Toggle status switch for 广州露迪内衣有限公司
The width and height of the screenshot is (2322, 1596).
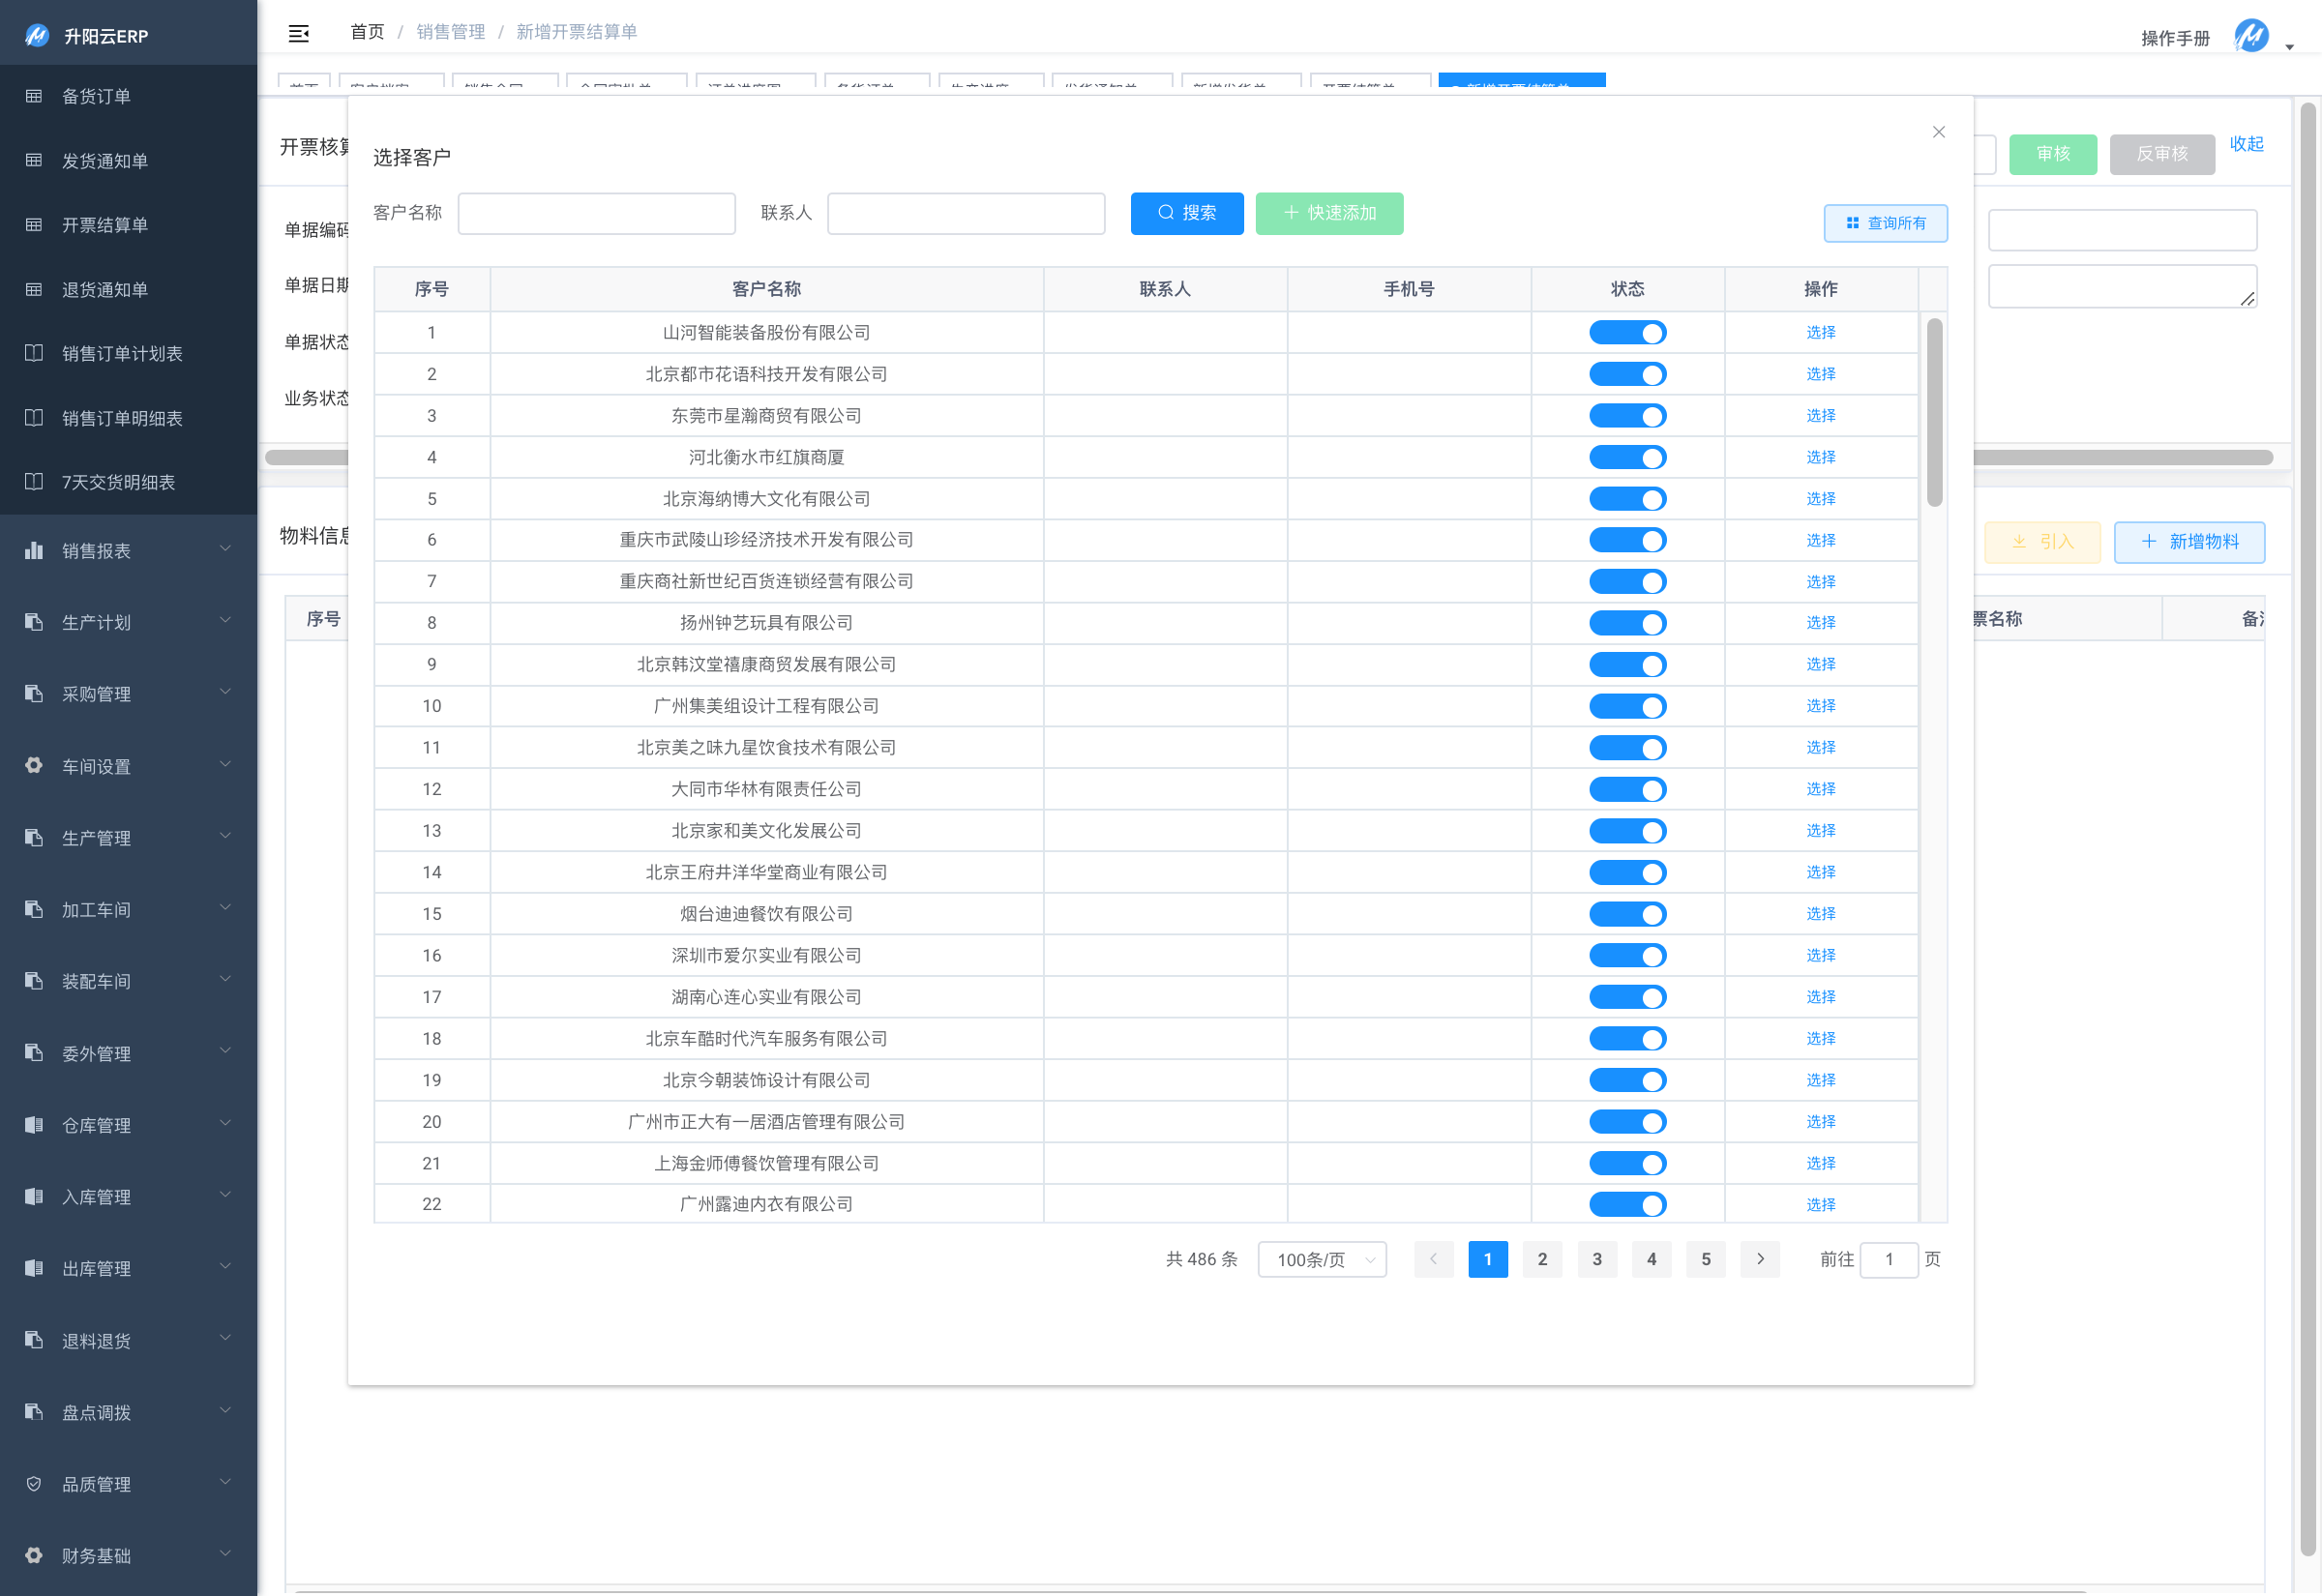coord(1627,1204)
